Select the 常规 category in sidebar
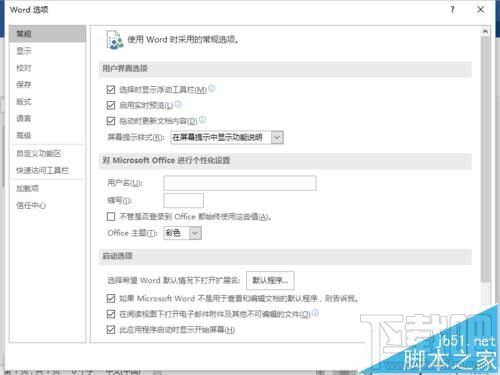Viewport: 500px width, 375px height. (x=47, y=34)
